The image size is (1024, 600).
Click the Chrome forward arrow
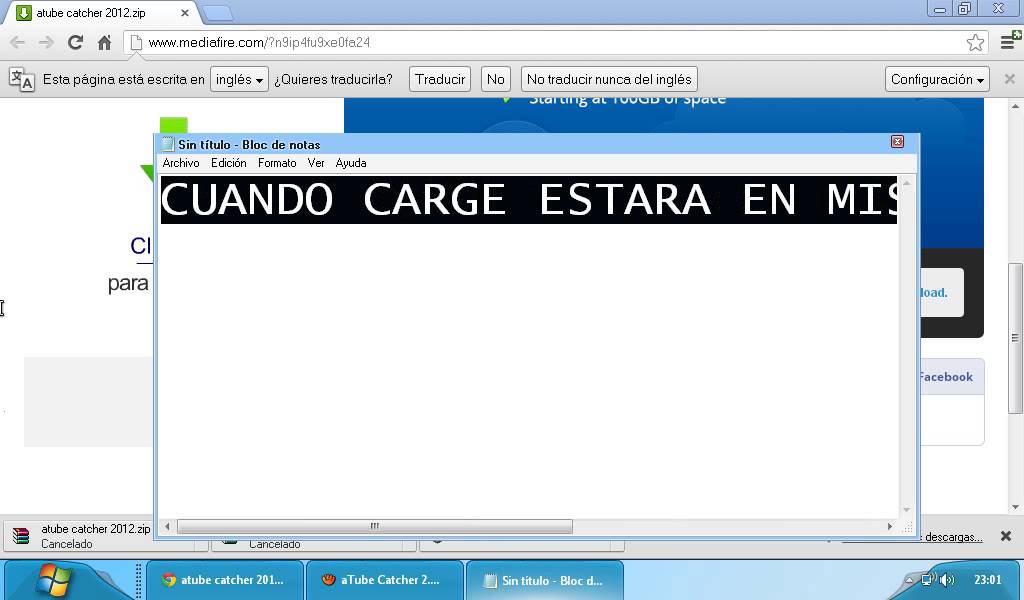coord(46,42)
